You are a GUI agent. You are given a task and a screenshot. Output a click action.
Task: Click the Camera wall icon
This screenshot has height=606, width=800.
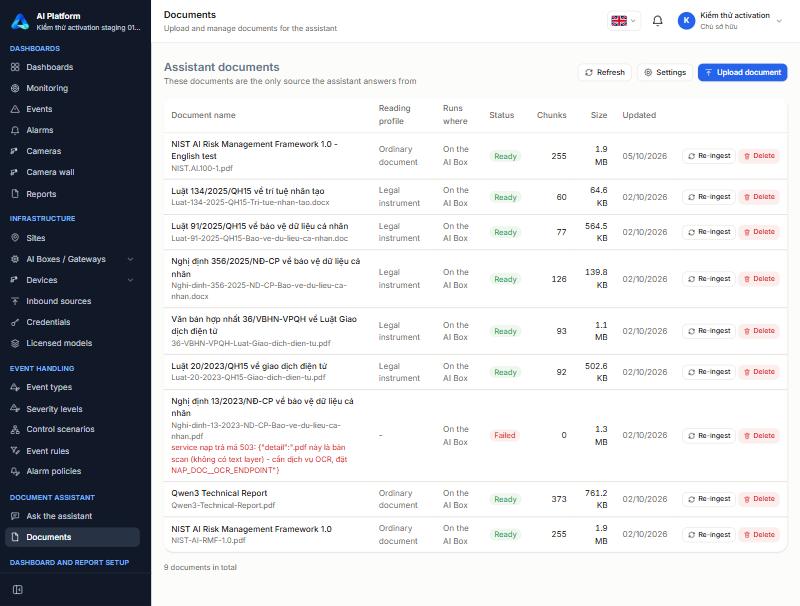pyautogui.click(x=15, y=172)
